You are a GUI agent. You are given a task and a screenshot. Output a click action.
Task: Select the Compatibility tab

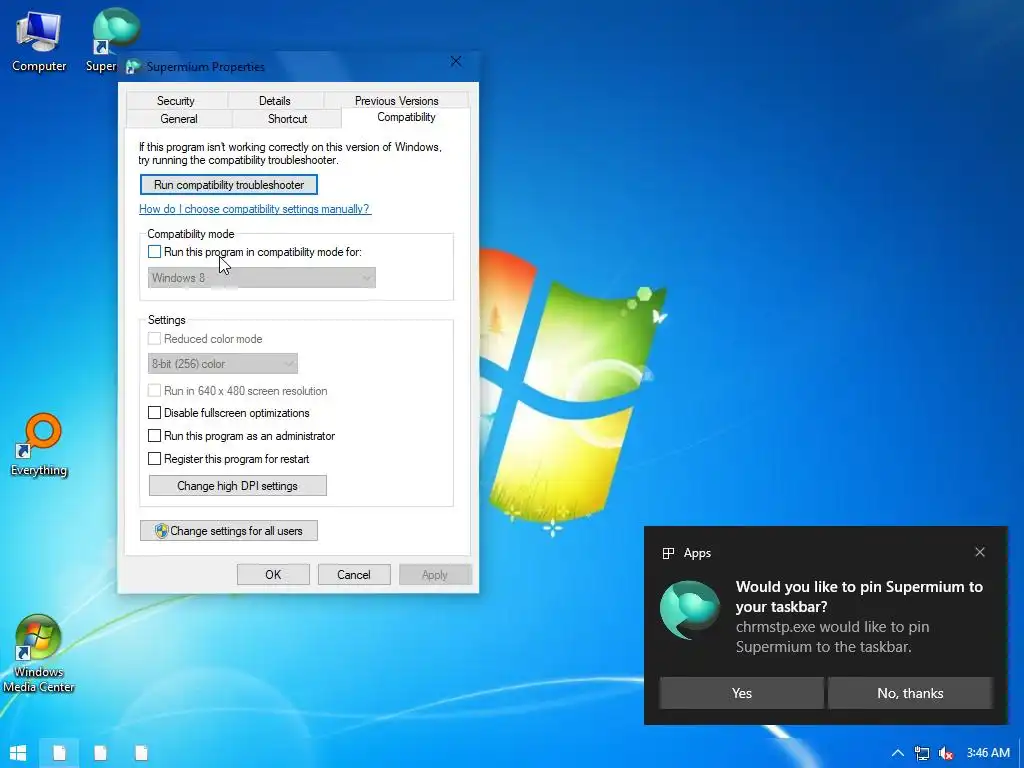point(406,118)
